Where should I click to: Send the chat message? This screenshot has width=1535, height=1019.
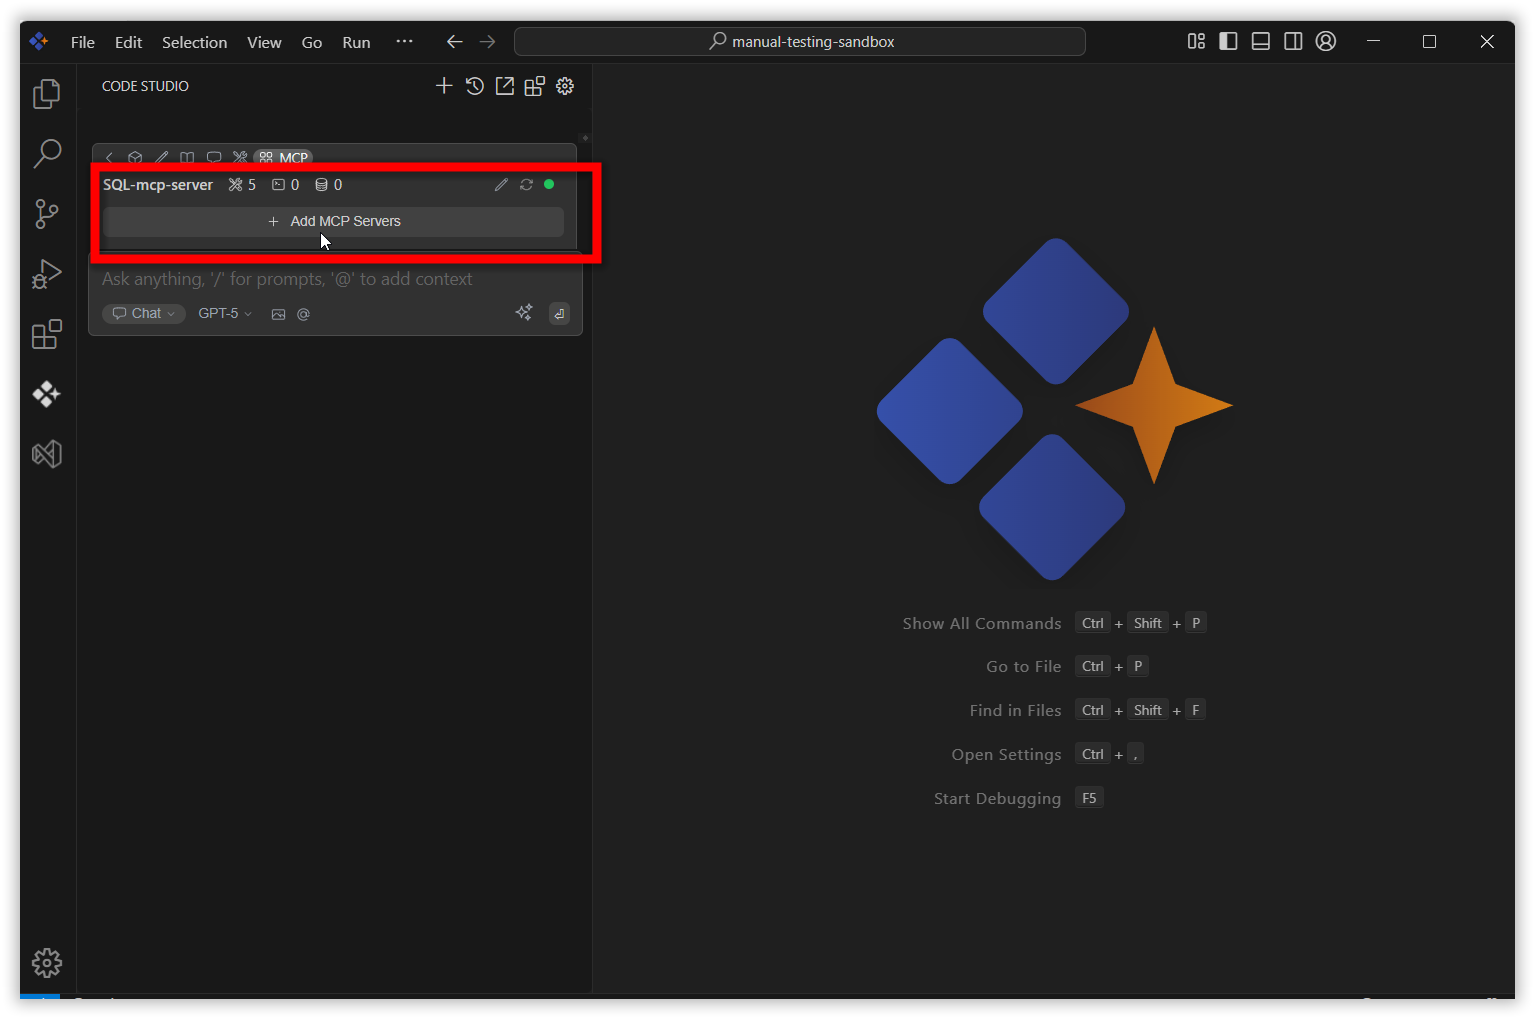(x=560, y=314)
